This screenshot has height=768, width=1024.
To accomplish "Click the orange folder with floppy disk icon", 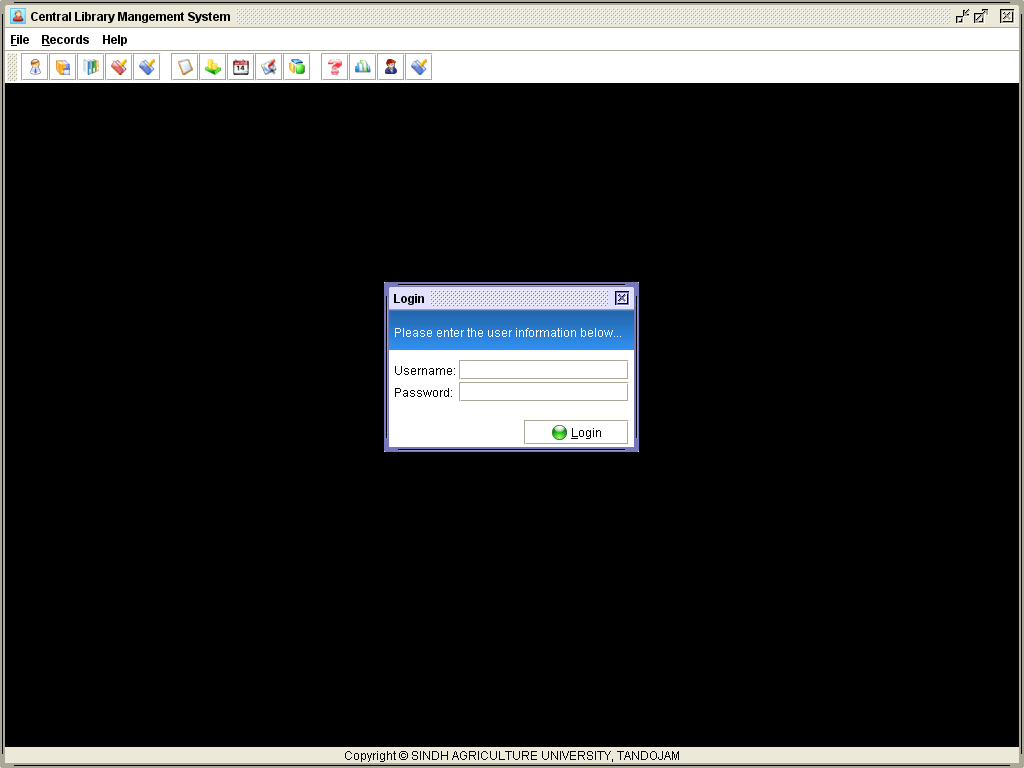I will pos(63,67).
